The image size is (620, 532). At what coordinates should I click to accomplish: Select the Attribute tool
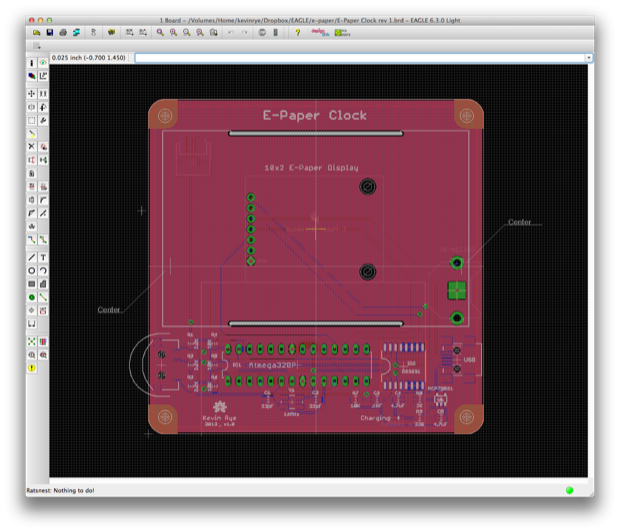tap(43, 310)
